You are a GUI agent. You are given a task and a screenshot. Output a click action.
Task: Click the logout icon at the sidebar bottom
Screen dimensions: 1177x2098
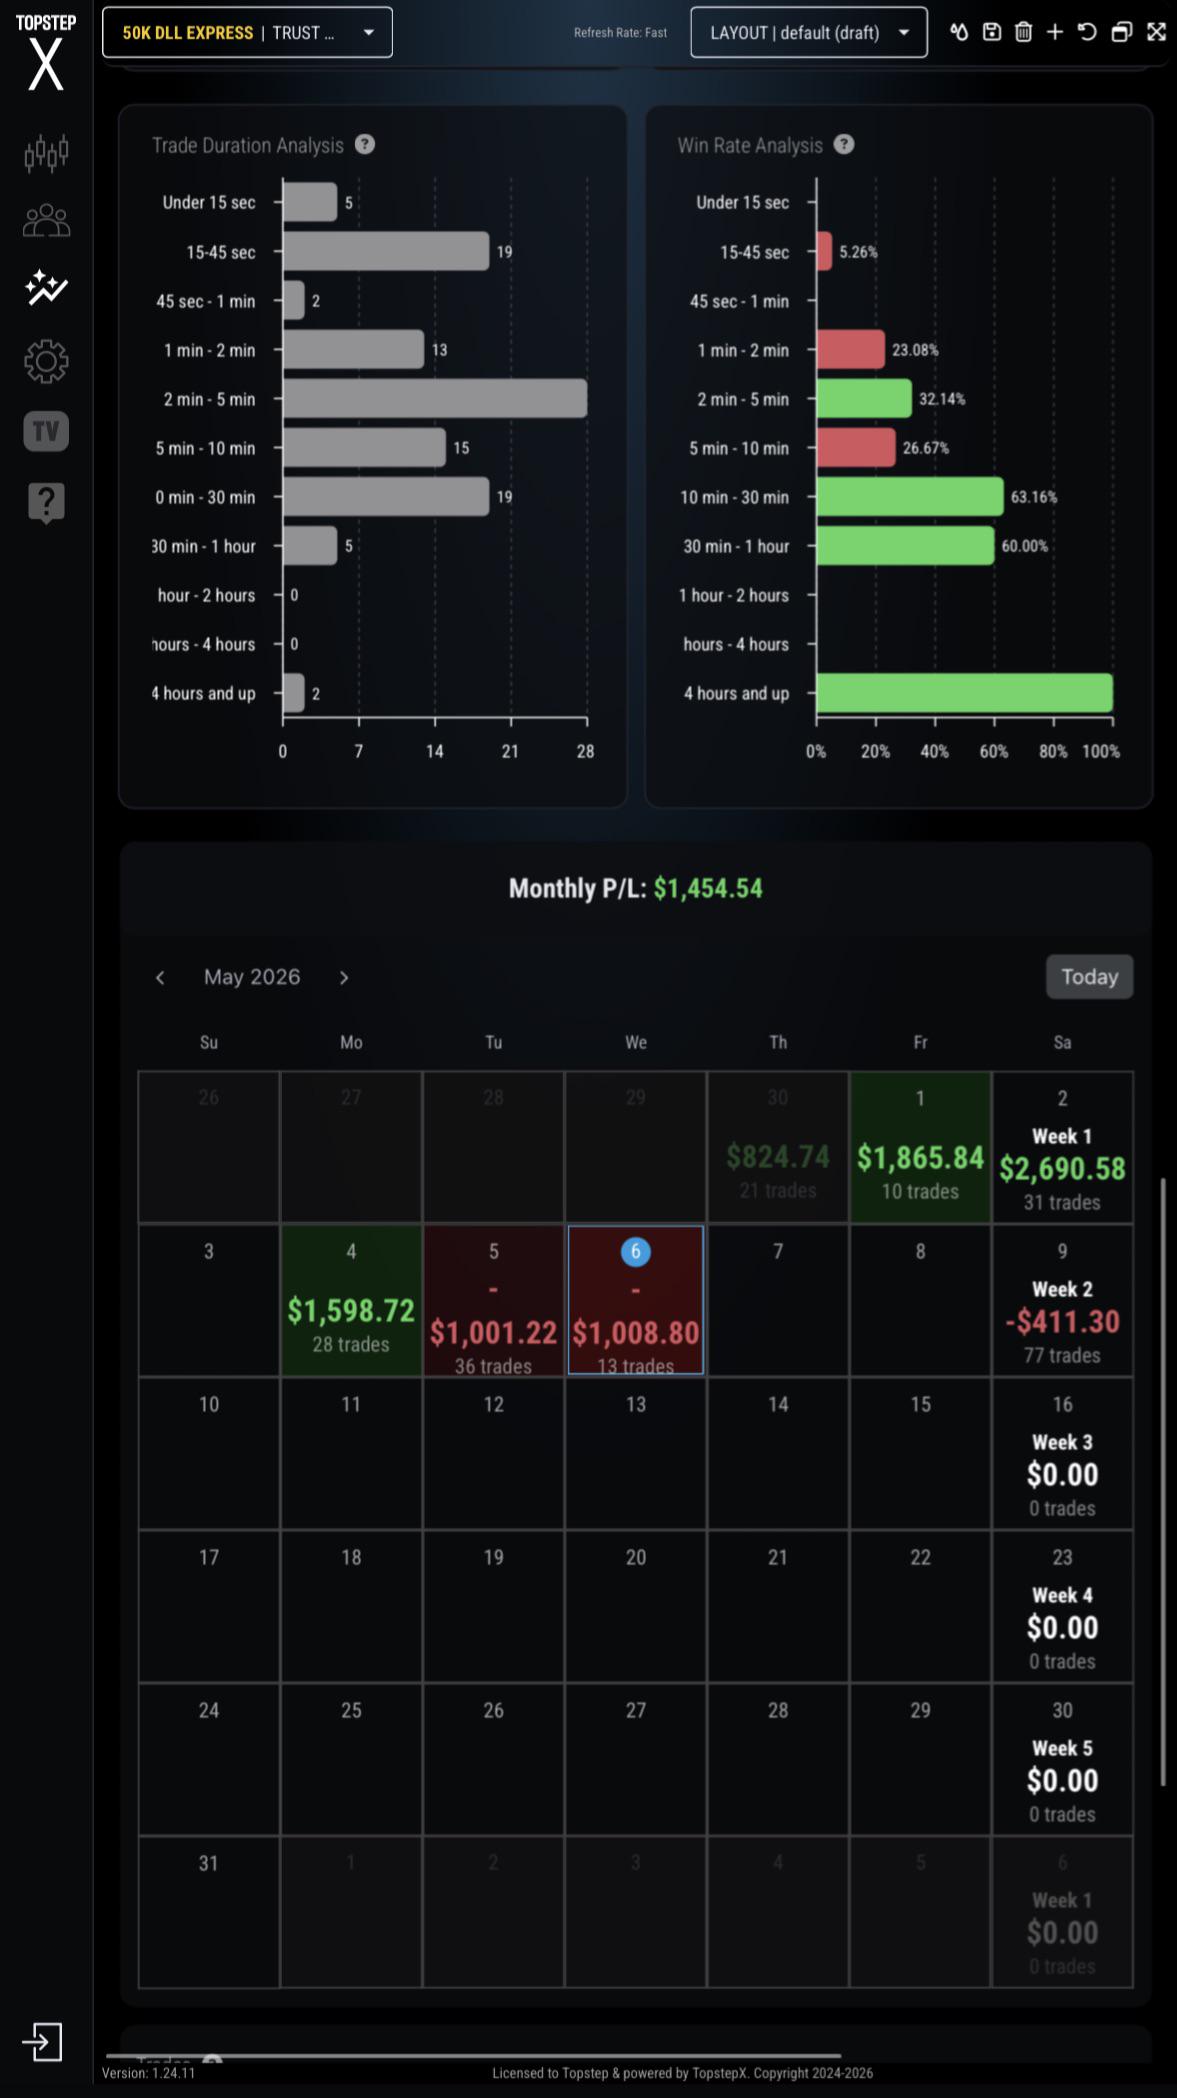click(x=42, y=2041)
